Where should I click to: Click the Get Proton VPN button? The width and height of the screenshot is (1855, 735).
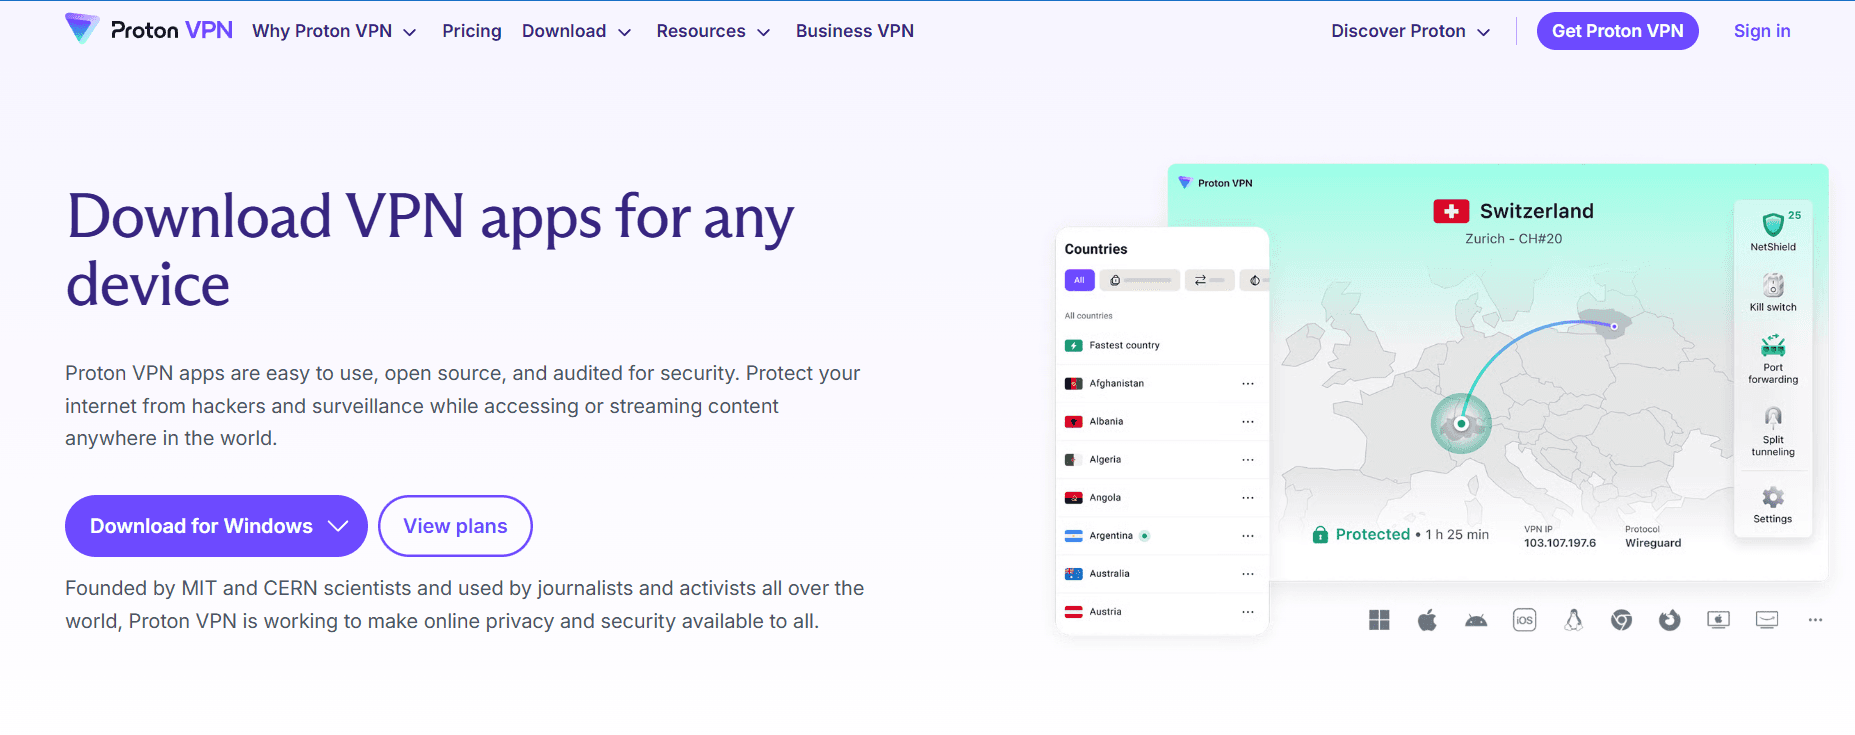point(1617,31)
